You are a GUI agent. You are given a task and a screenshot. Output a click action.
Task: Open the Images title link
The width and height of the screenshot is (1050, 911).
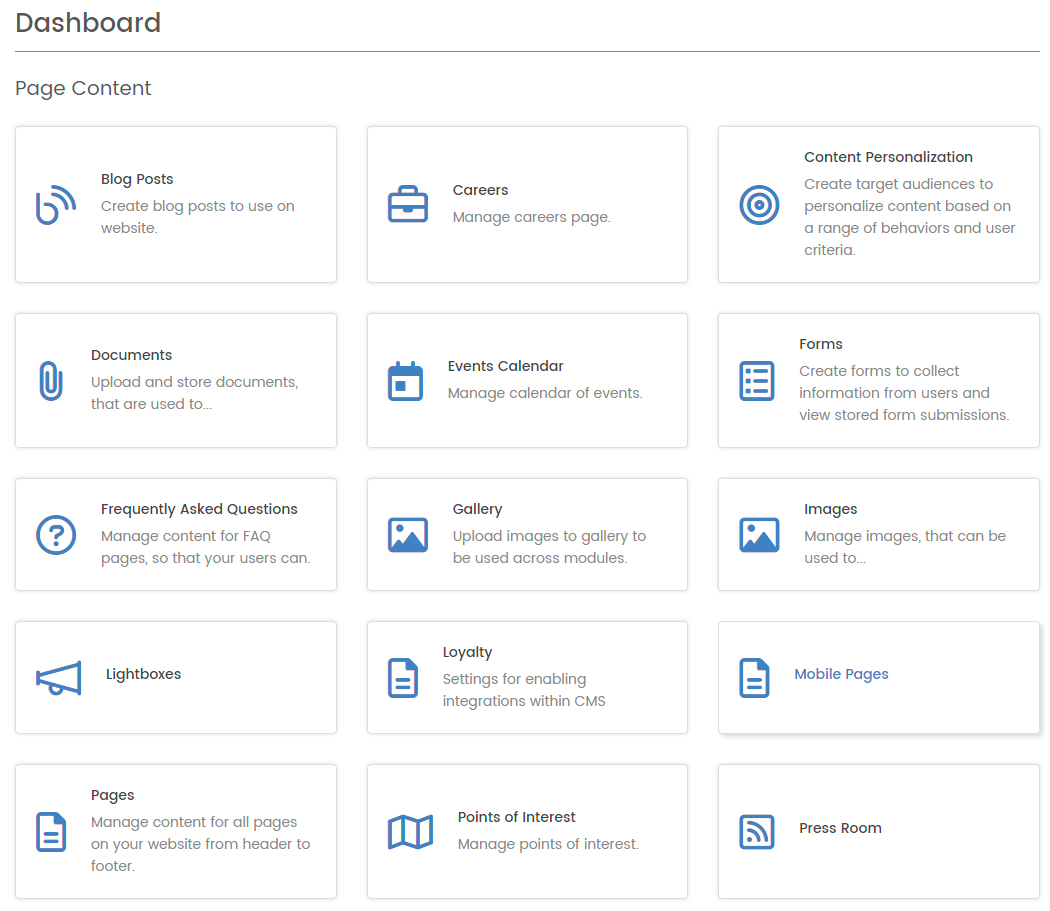coord(830,509)
